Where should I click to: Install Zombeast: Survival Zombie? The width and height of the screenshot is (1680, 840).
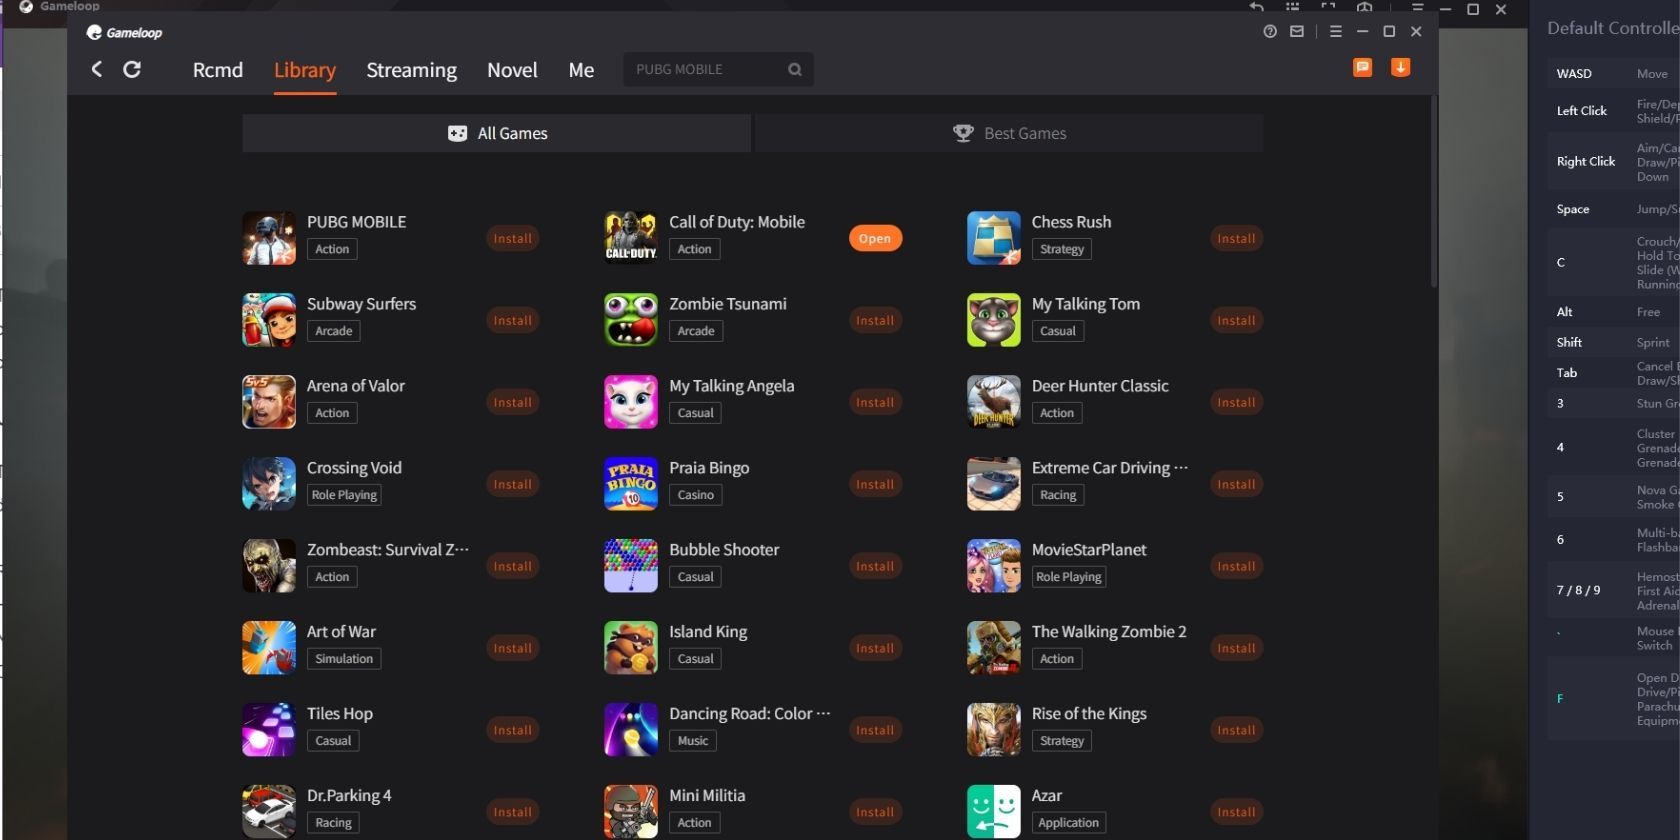tap(513, 566)
